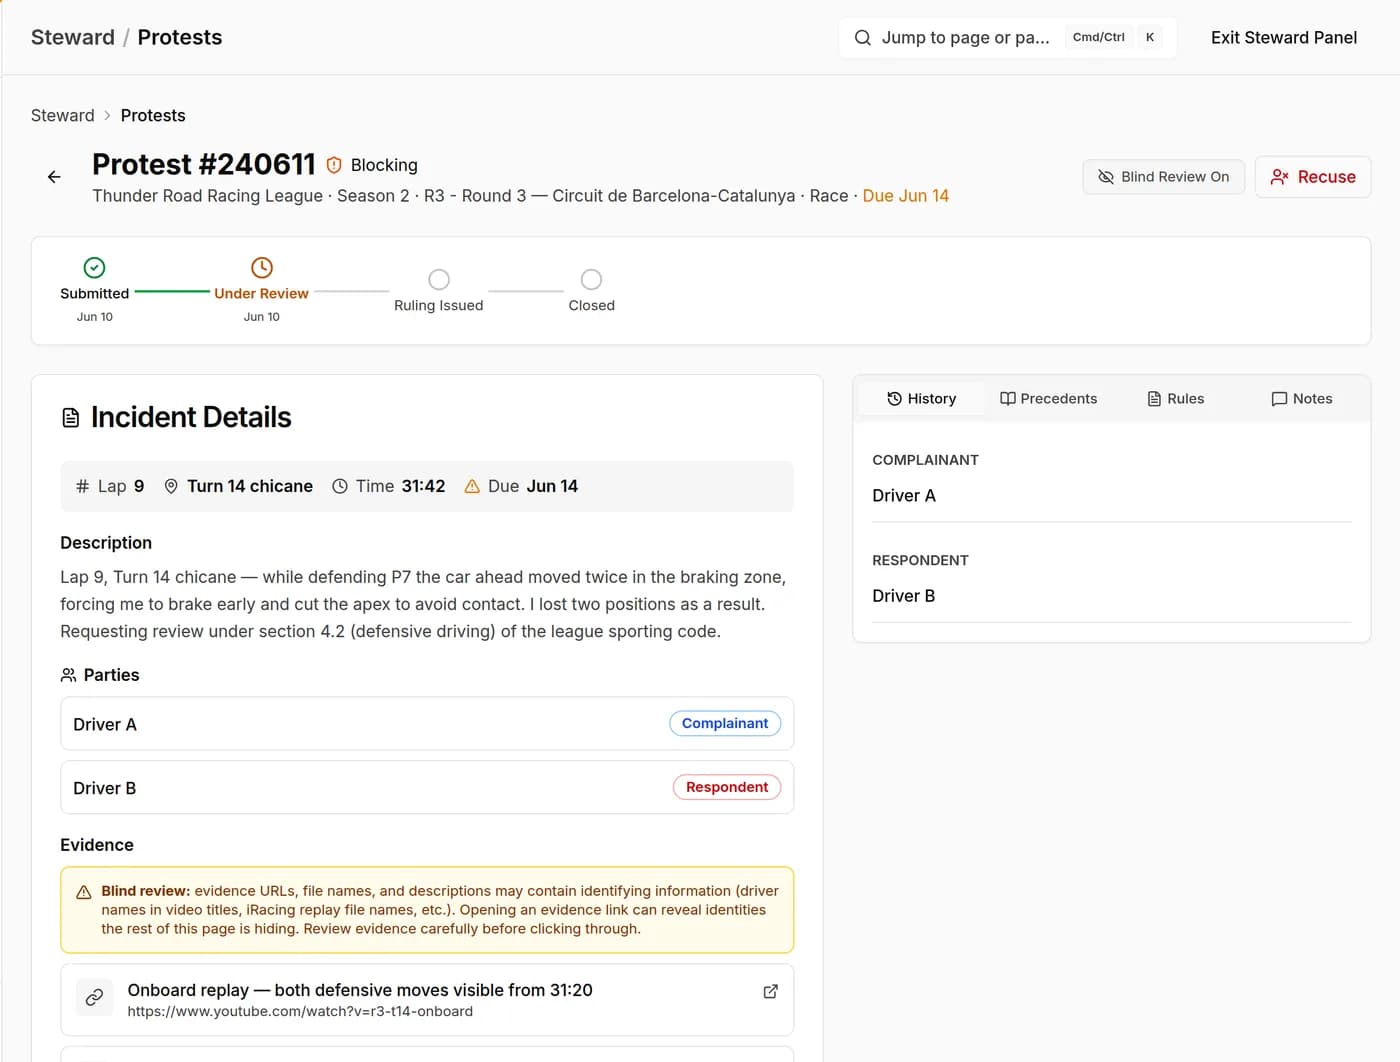1400x1062 pixels.
Task: Click the Protest #240611 title
Action: 204,164
